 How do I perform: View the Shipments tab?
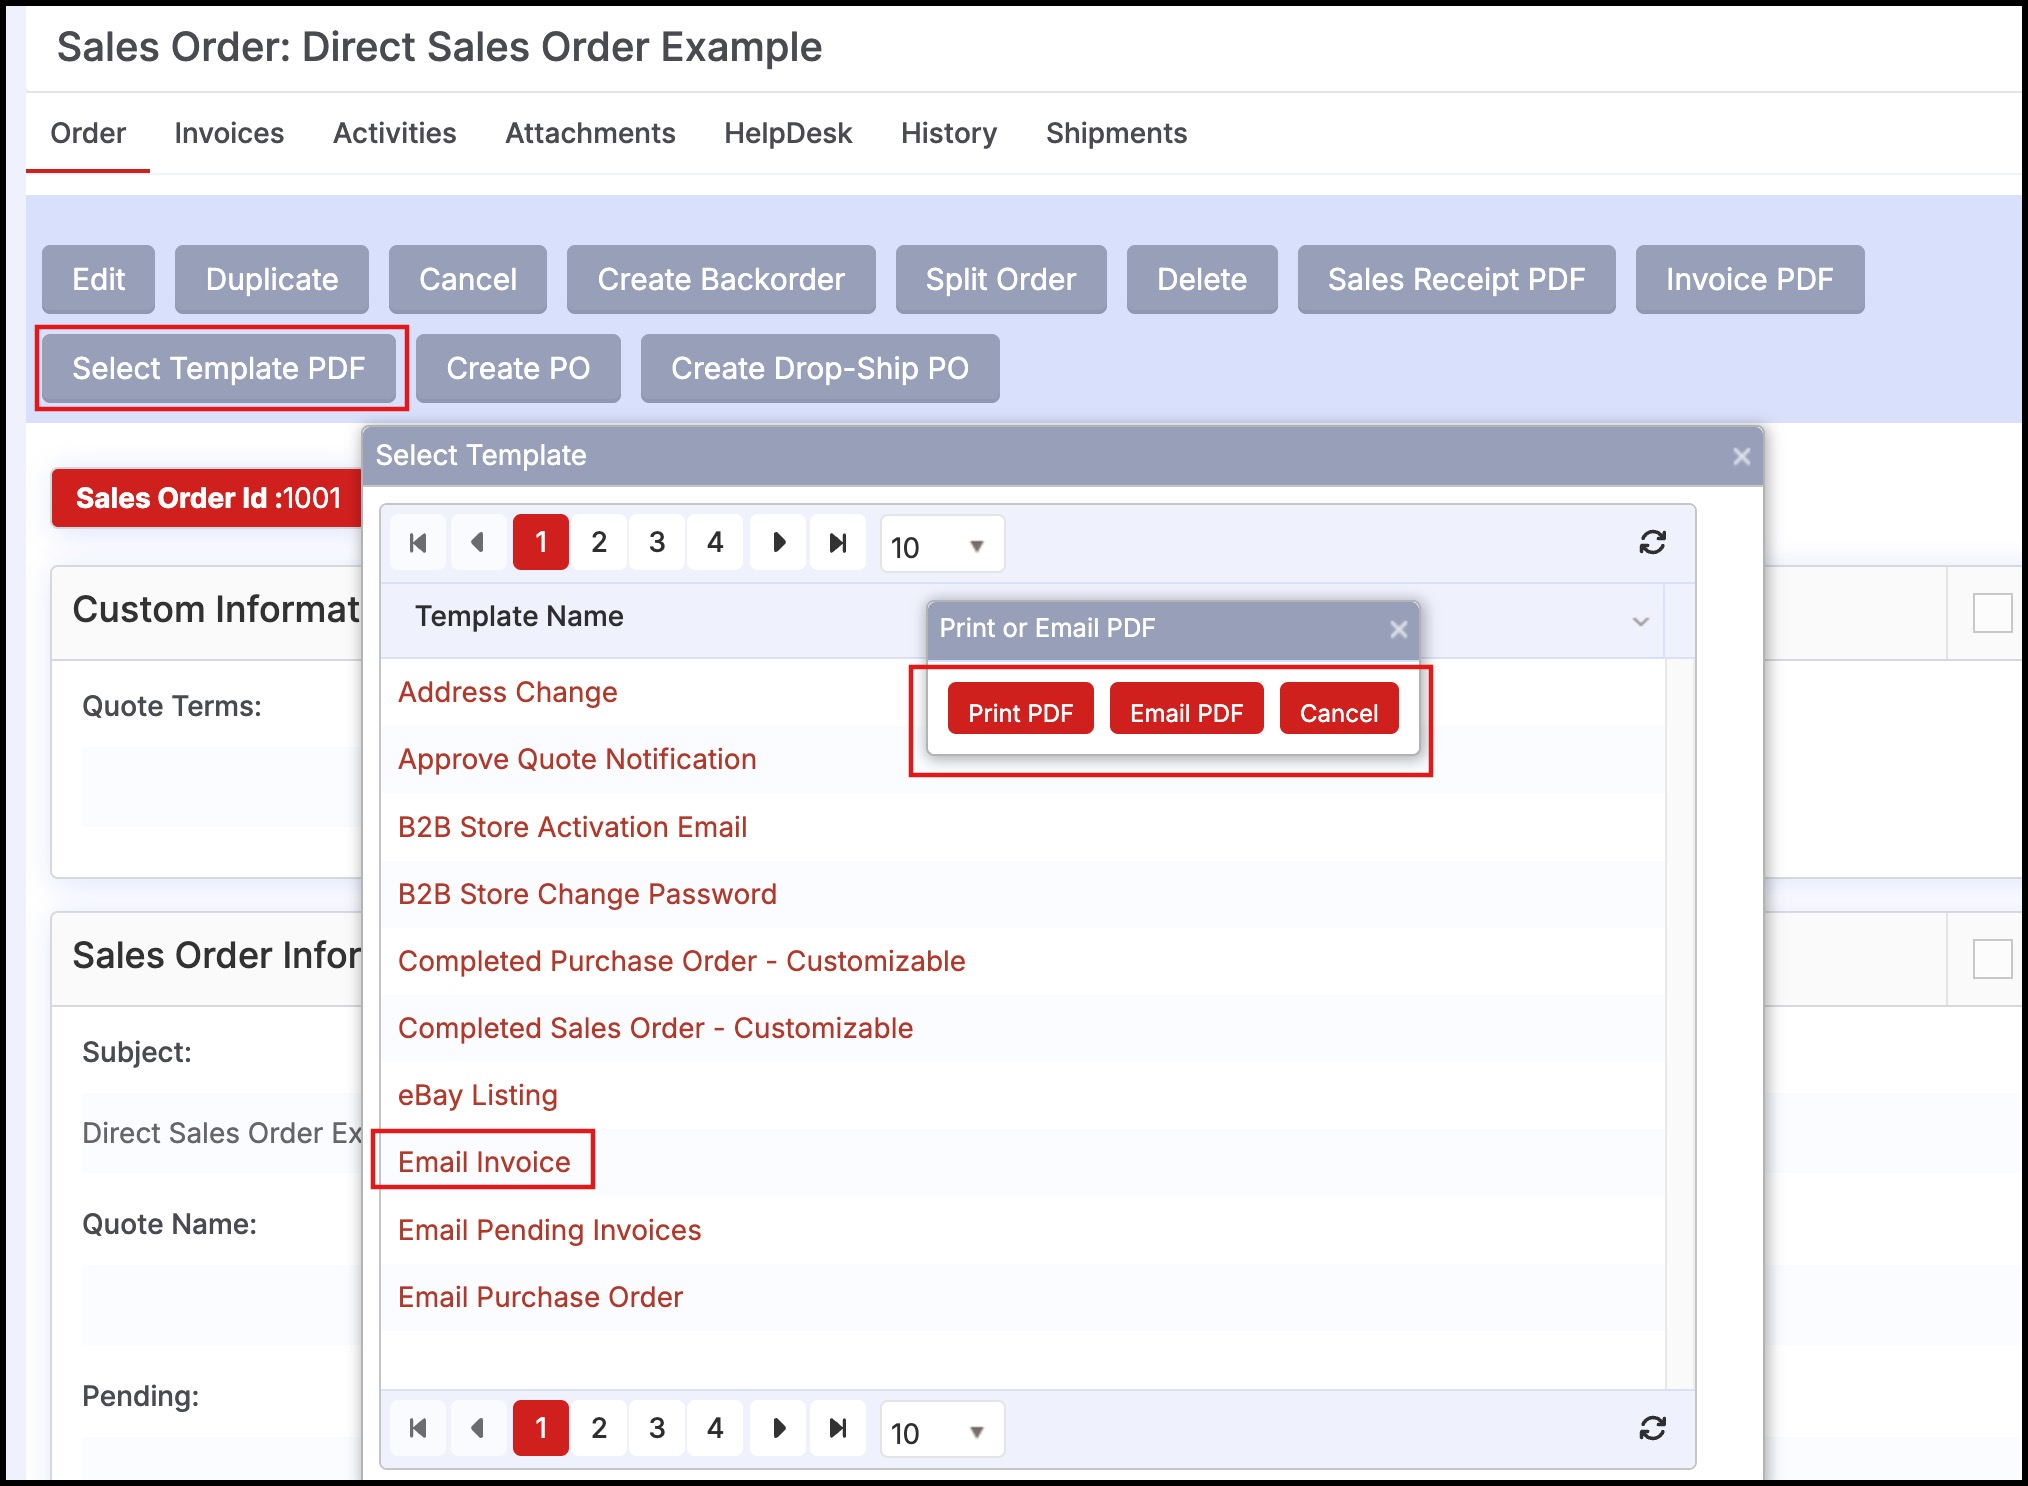[1116, 133]
